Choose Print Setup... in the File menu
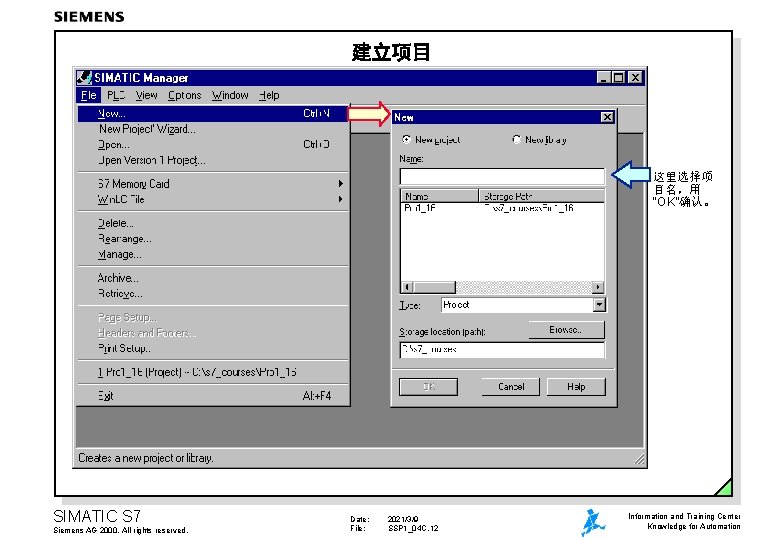This screenshot has width=780, height=540. tap(213, 348)
